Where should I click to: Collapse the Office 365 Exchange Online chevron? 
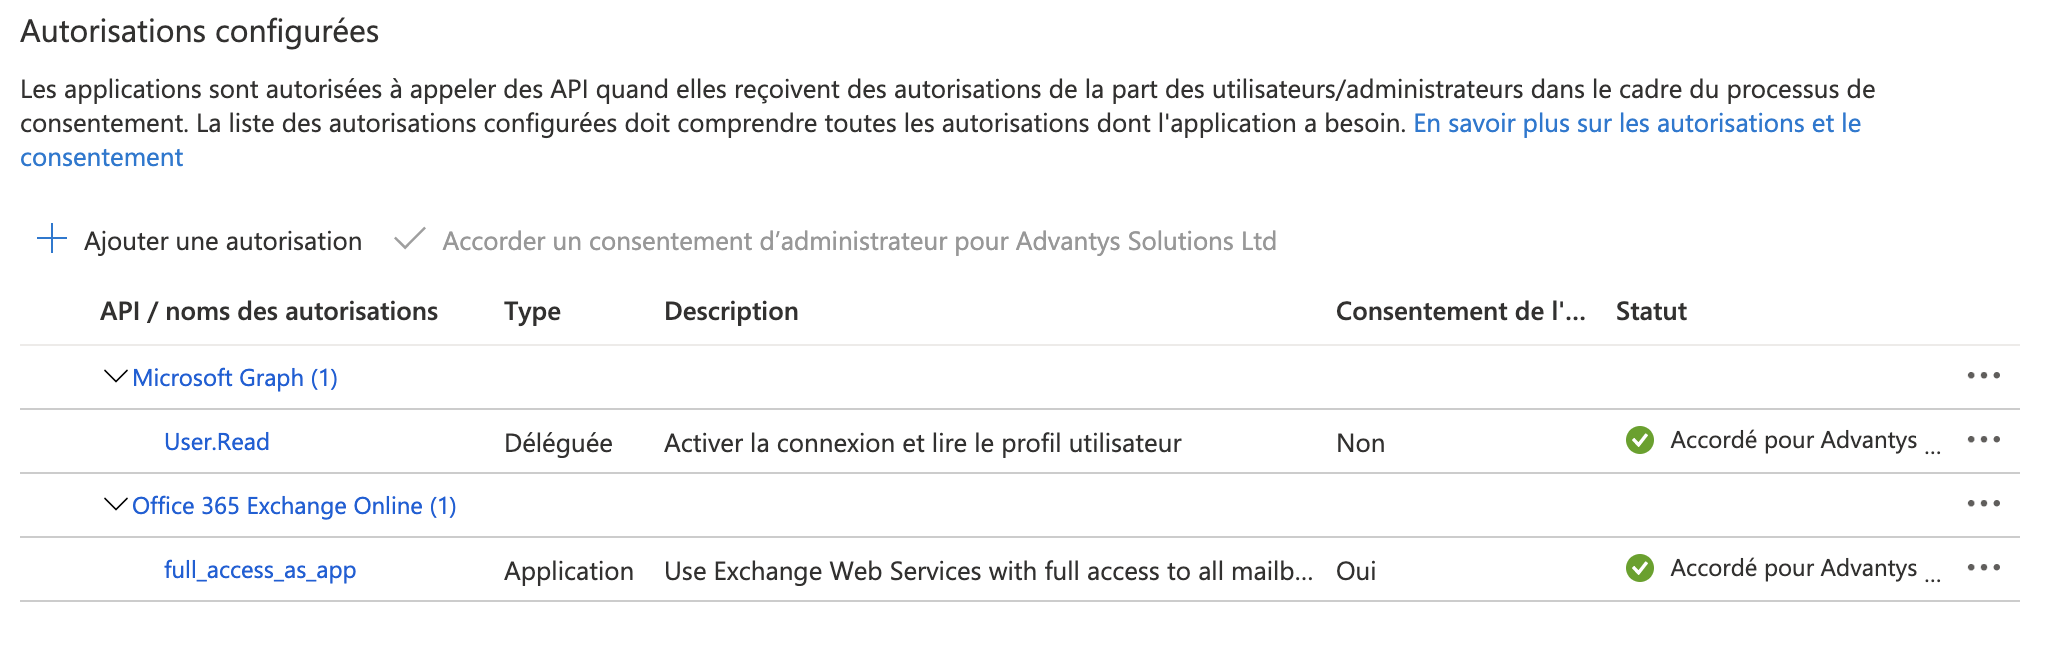pyautogui.click(x=115, y=505)
